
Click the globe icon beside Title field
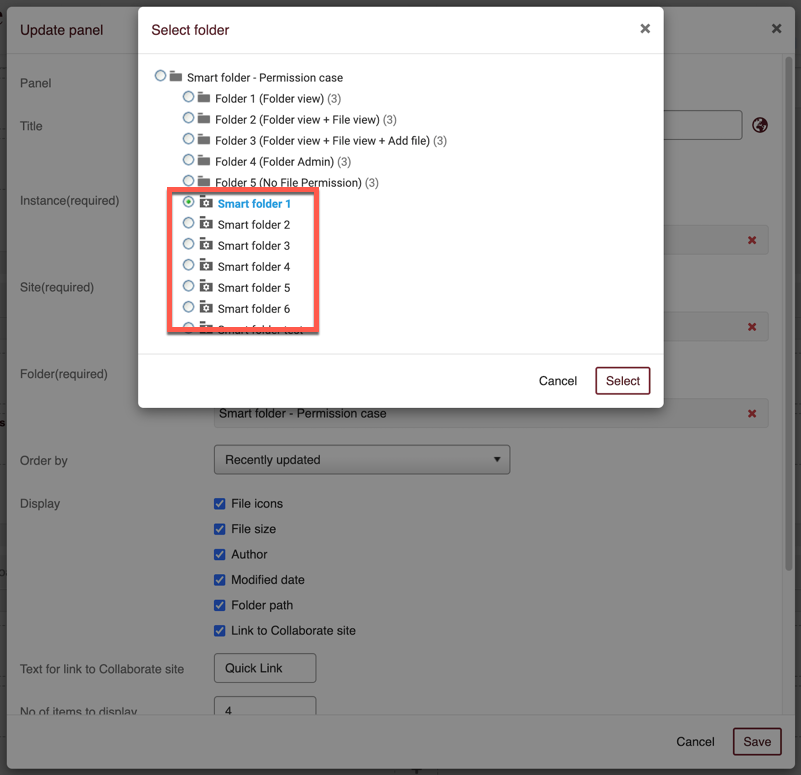coord(760,125)
